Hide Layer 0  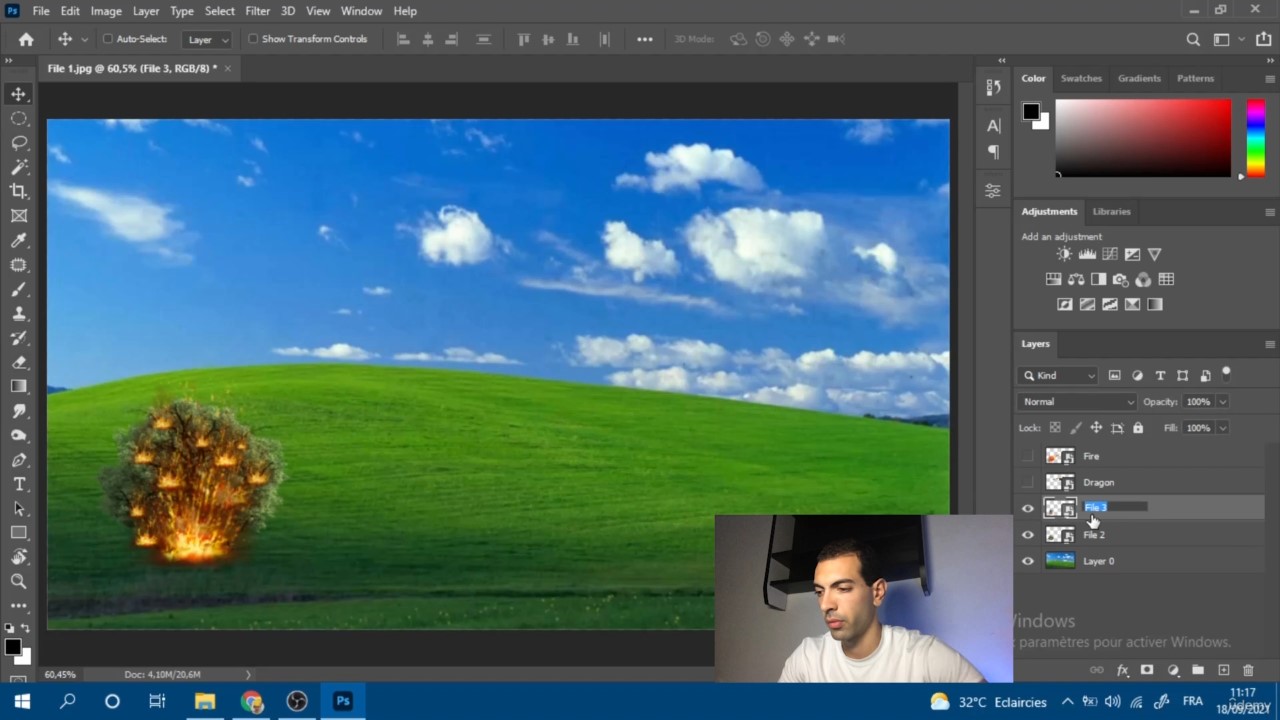pos(1027,561)
